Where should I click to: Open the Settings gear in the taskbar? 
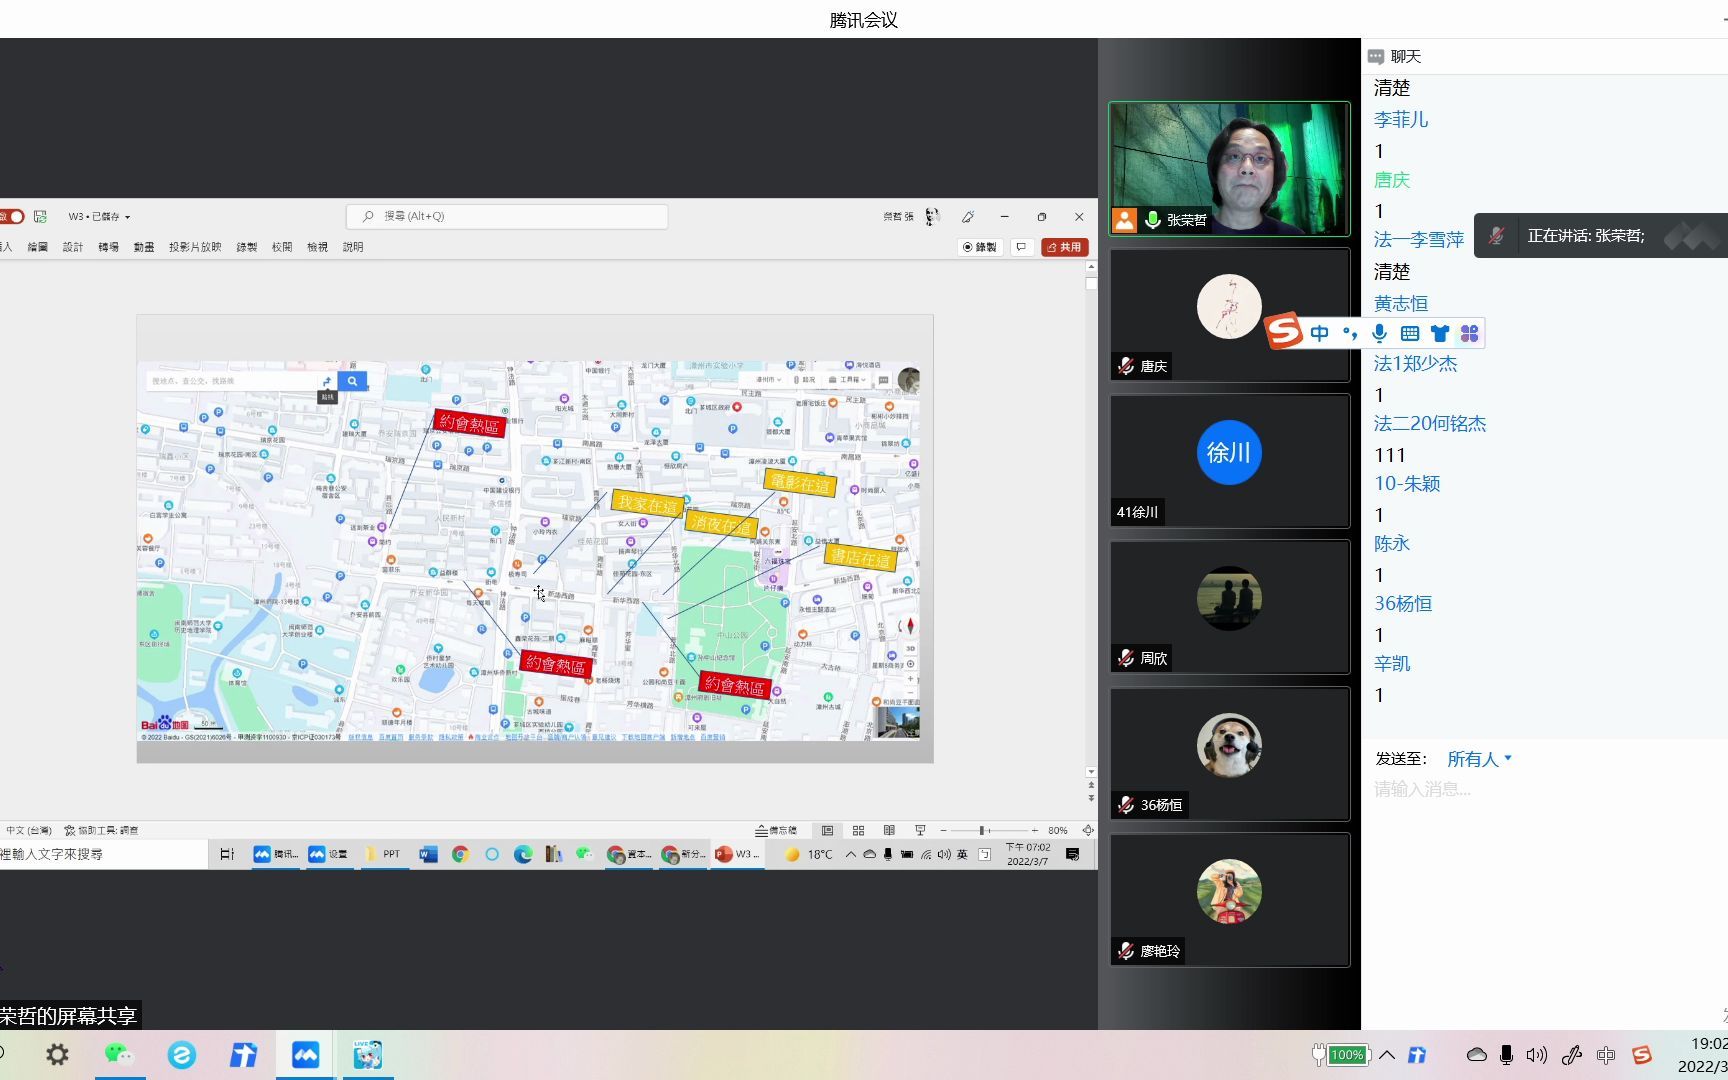click(57, 1054)
